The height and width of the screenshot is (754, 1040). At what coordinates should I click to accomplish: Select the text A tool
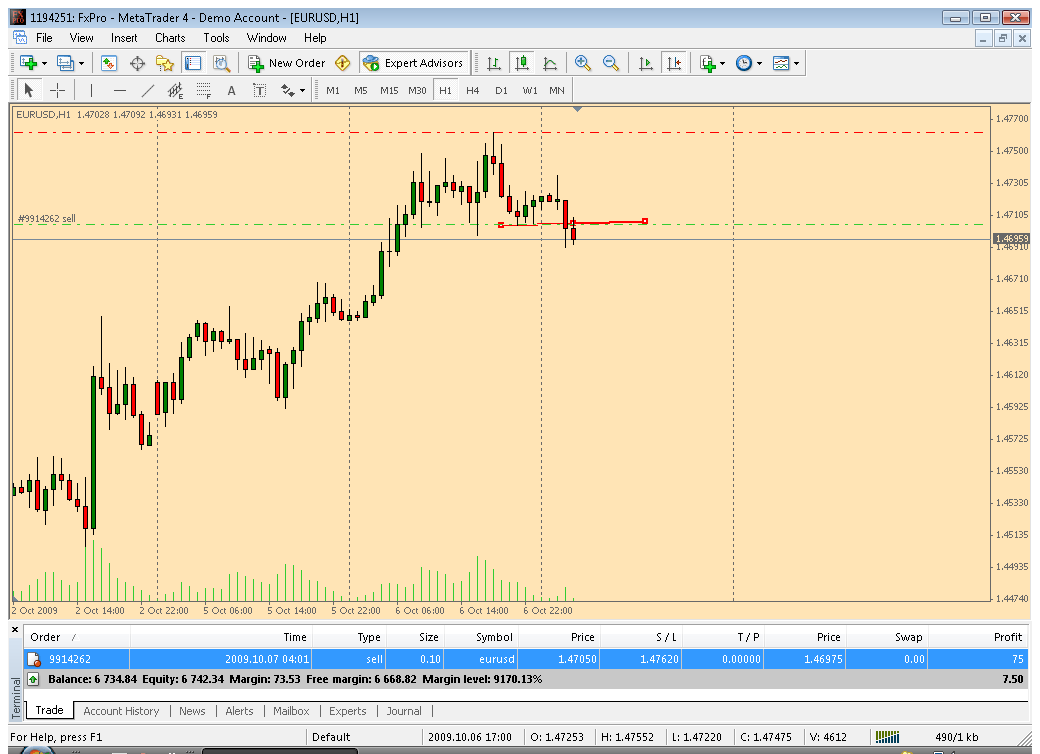point(231,90)
